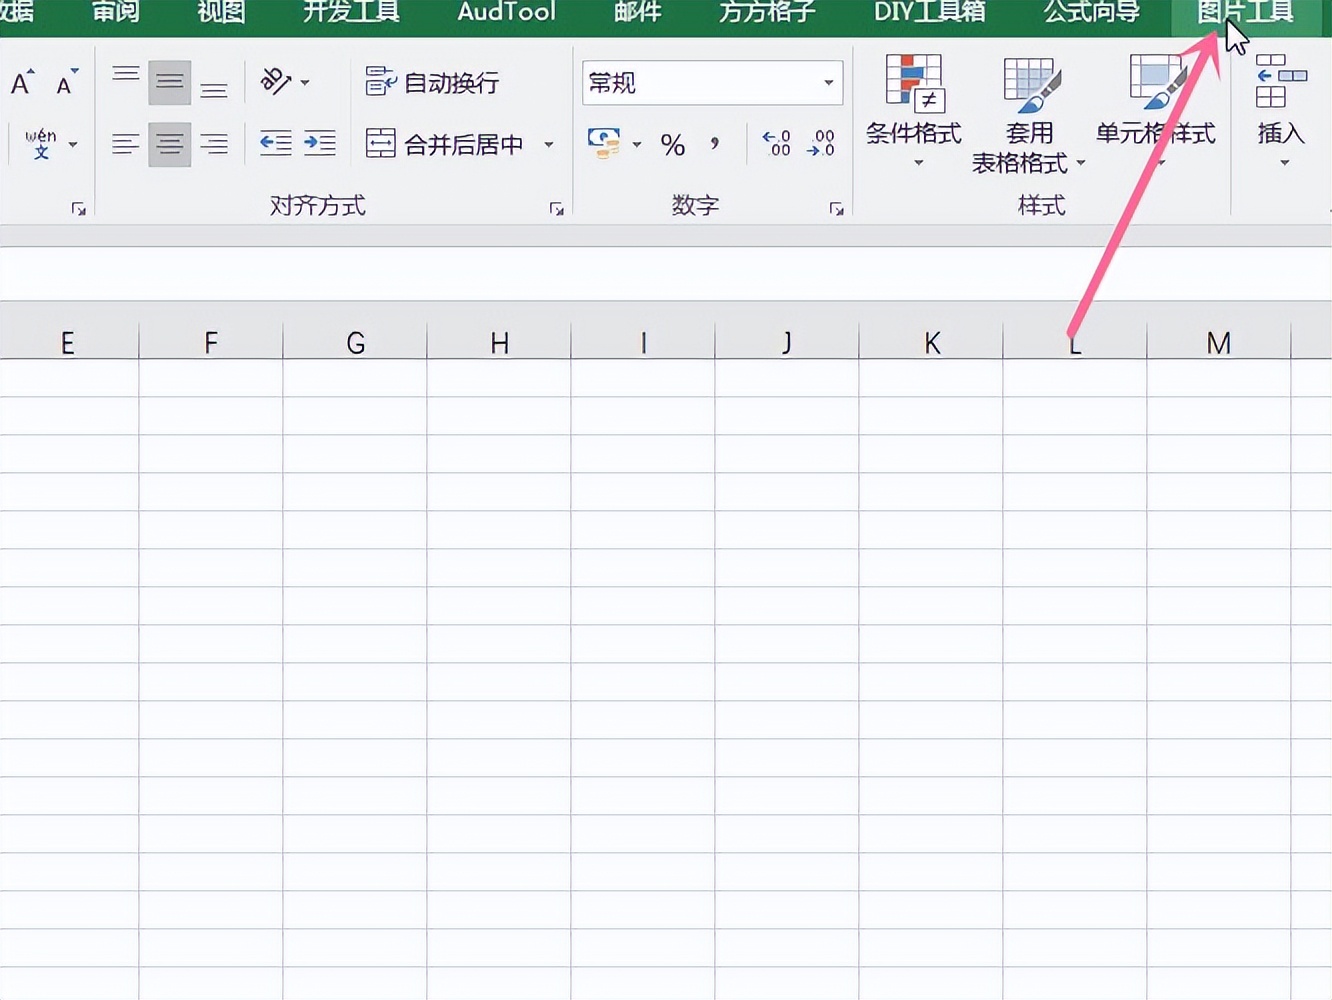Open the 常规 number format dropdown
The image size is (1332, 1000).
(826, 83)
